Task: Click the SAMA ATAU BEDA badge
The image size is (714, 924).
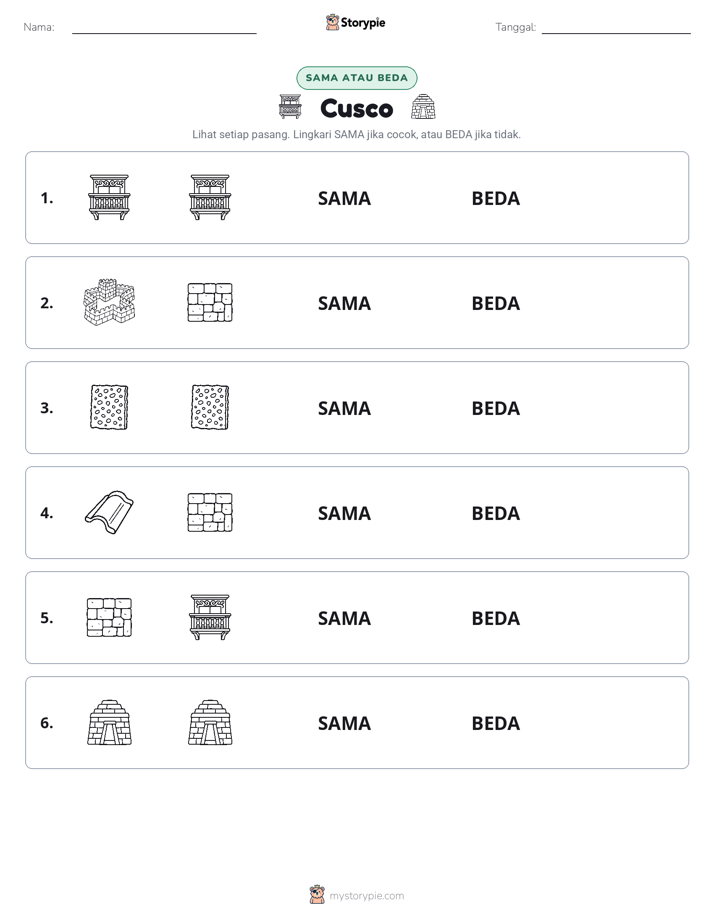Action: coord(356,78)
